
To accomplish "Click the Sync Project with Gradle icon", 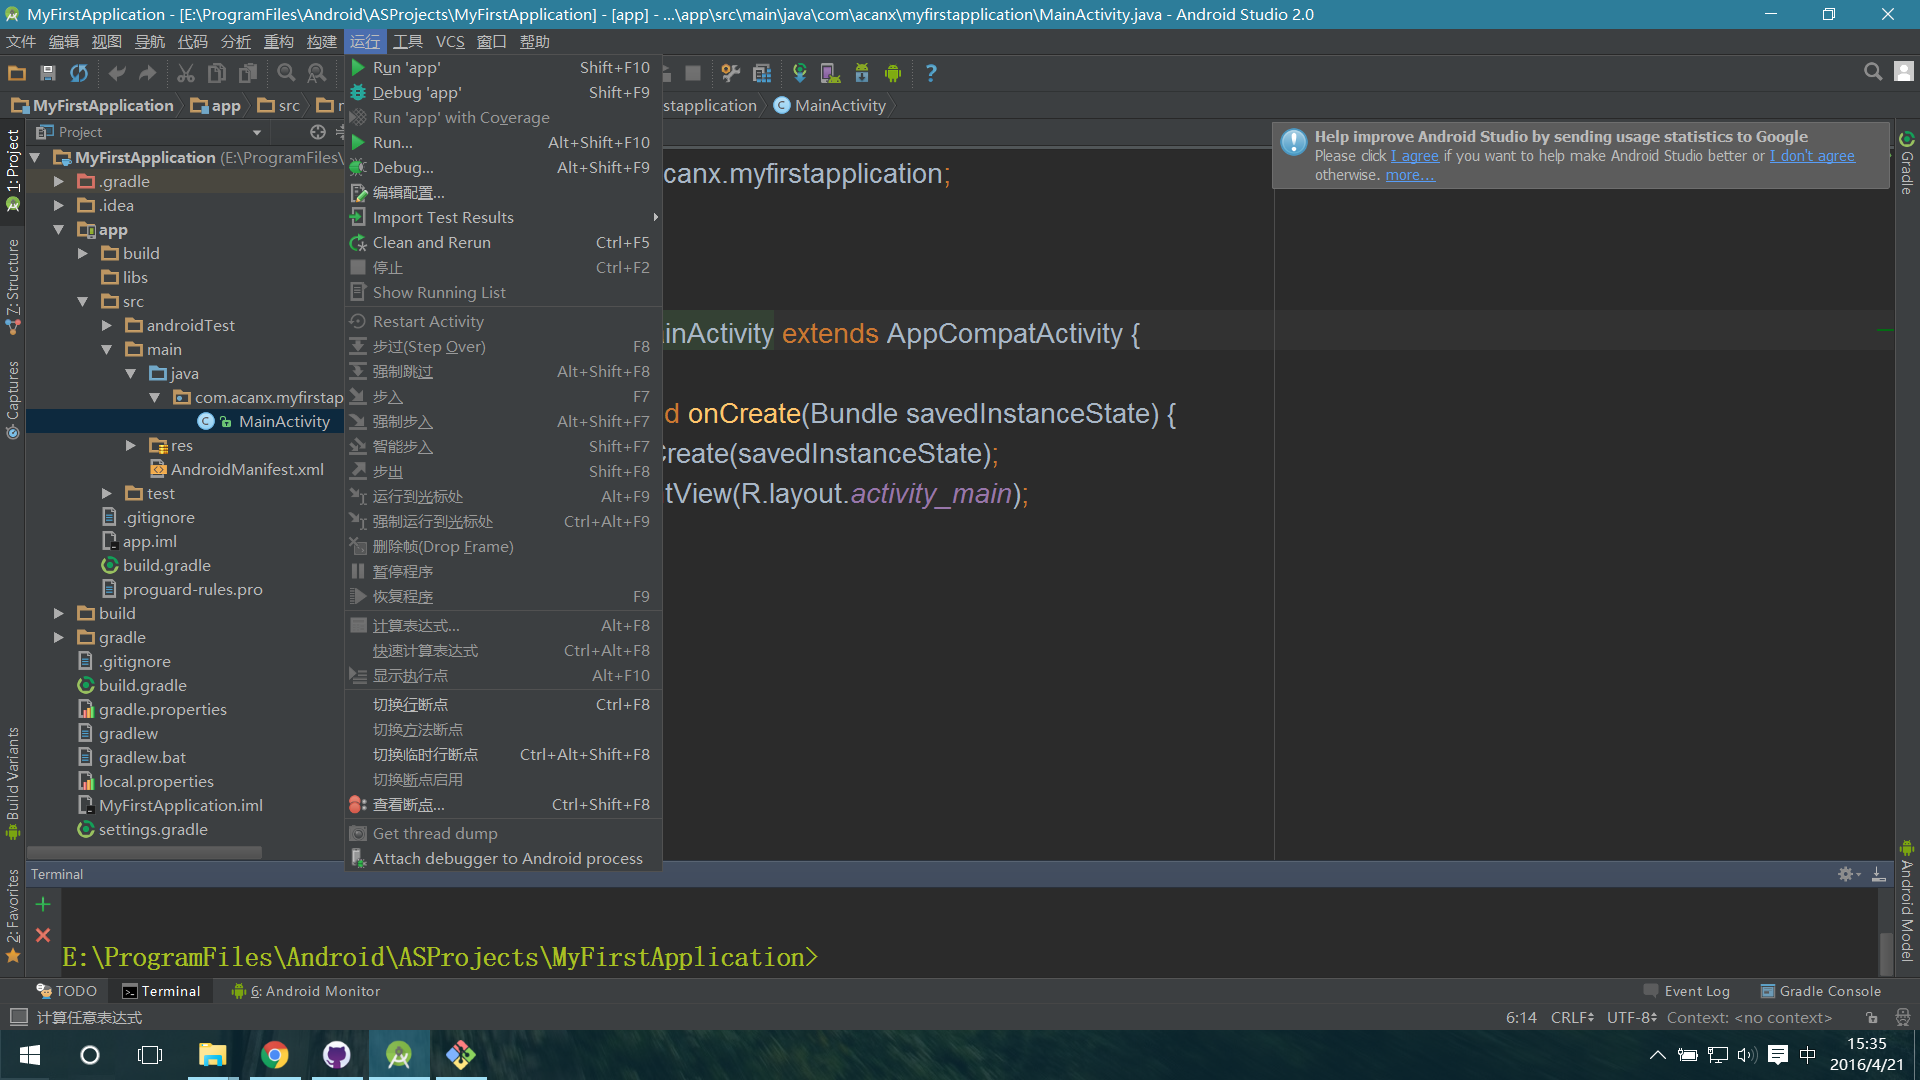I will click(799, 73).
